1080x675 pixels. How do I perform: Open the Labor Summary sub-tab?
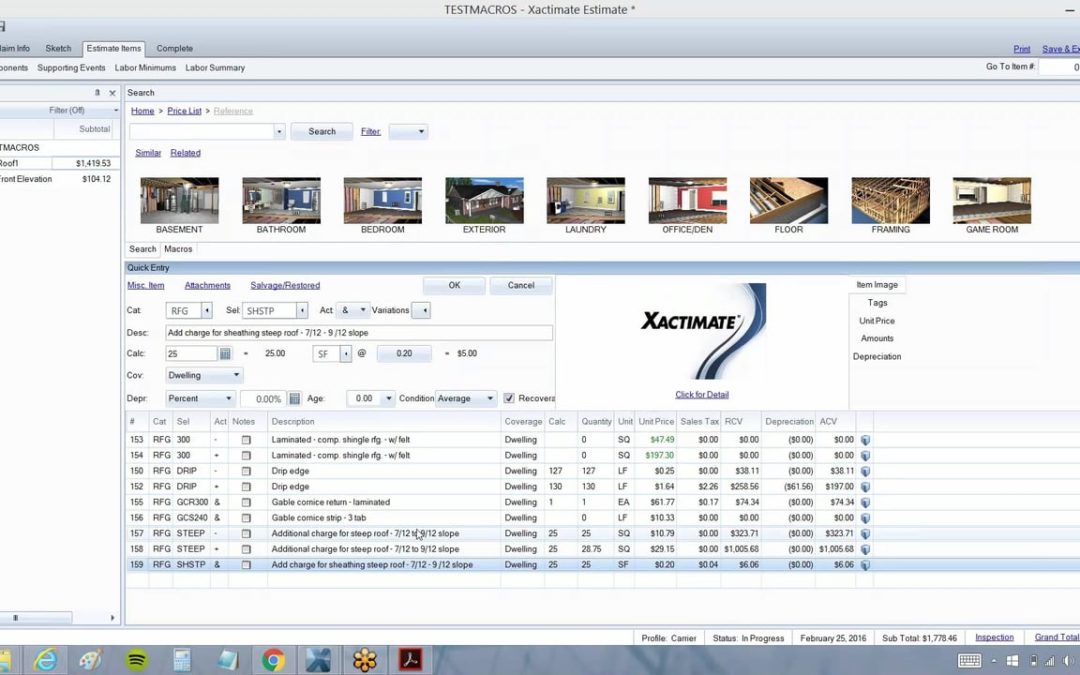(x=215, y=68)
